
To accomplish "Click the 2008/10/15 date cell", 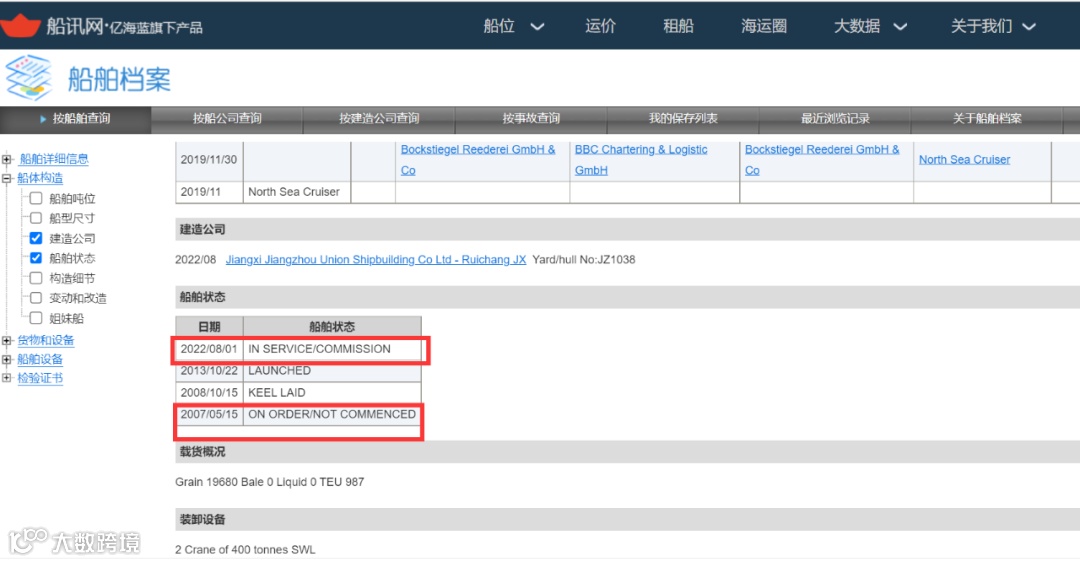I will click(209, 393).
